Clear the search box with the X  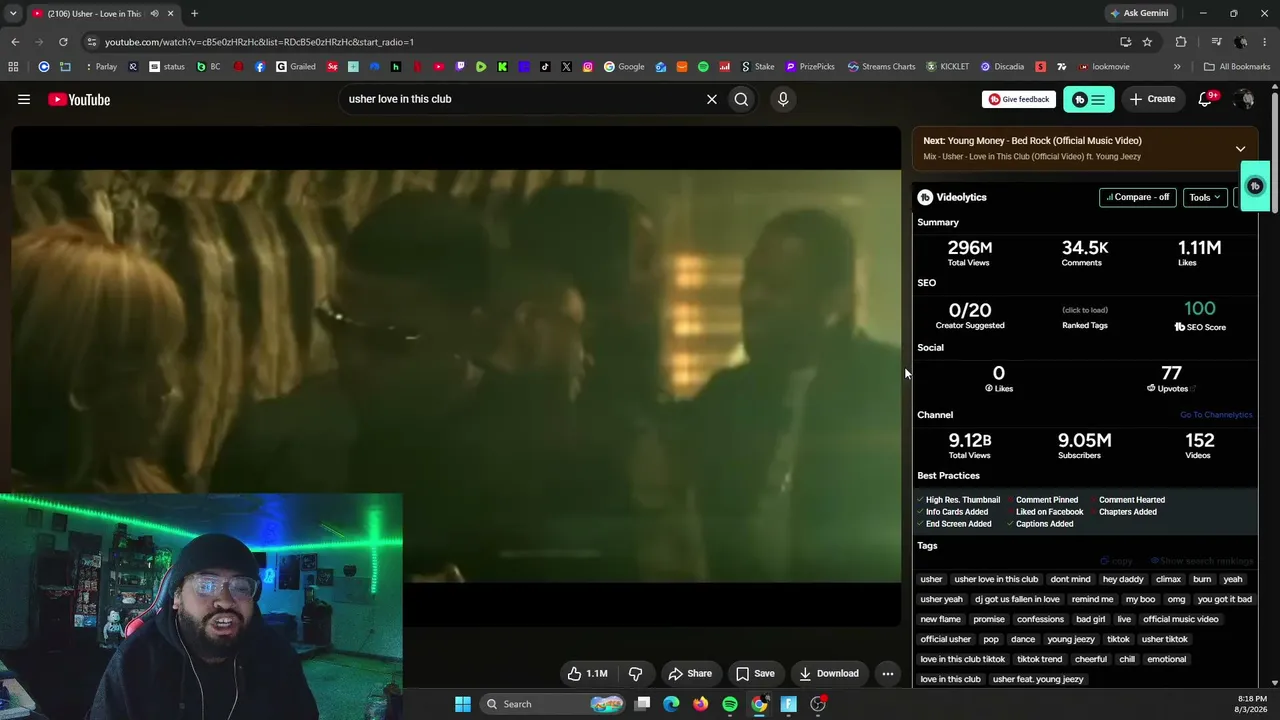pos(712,99)
